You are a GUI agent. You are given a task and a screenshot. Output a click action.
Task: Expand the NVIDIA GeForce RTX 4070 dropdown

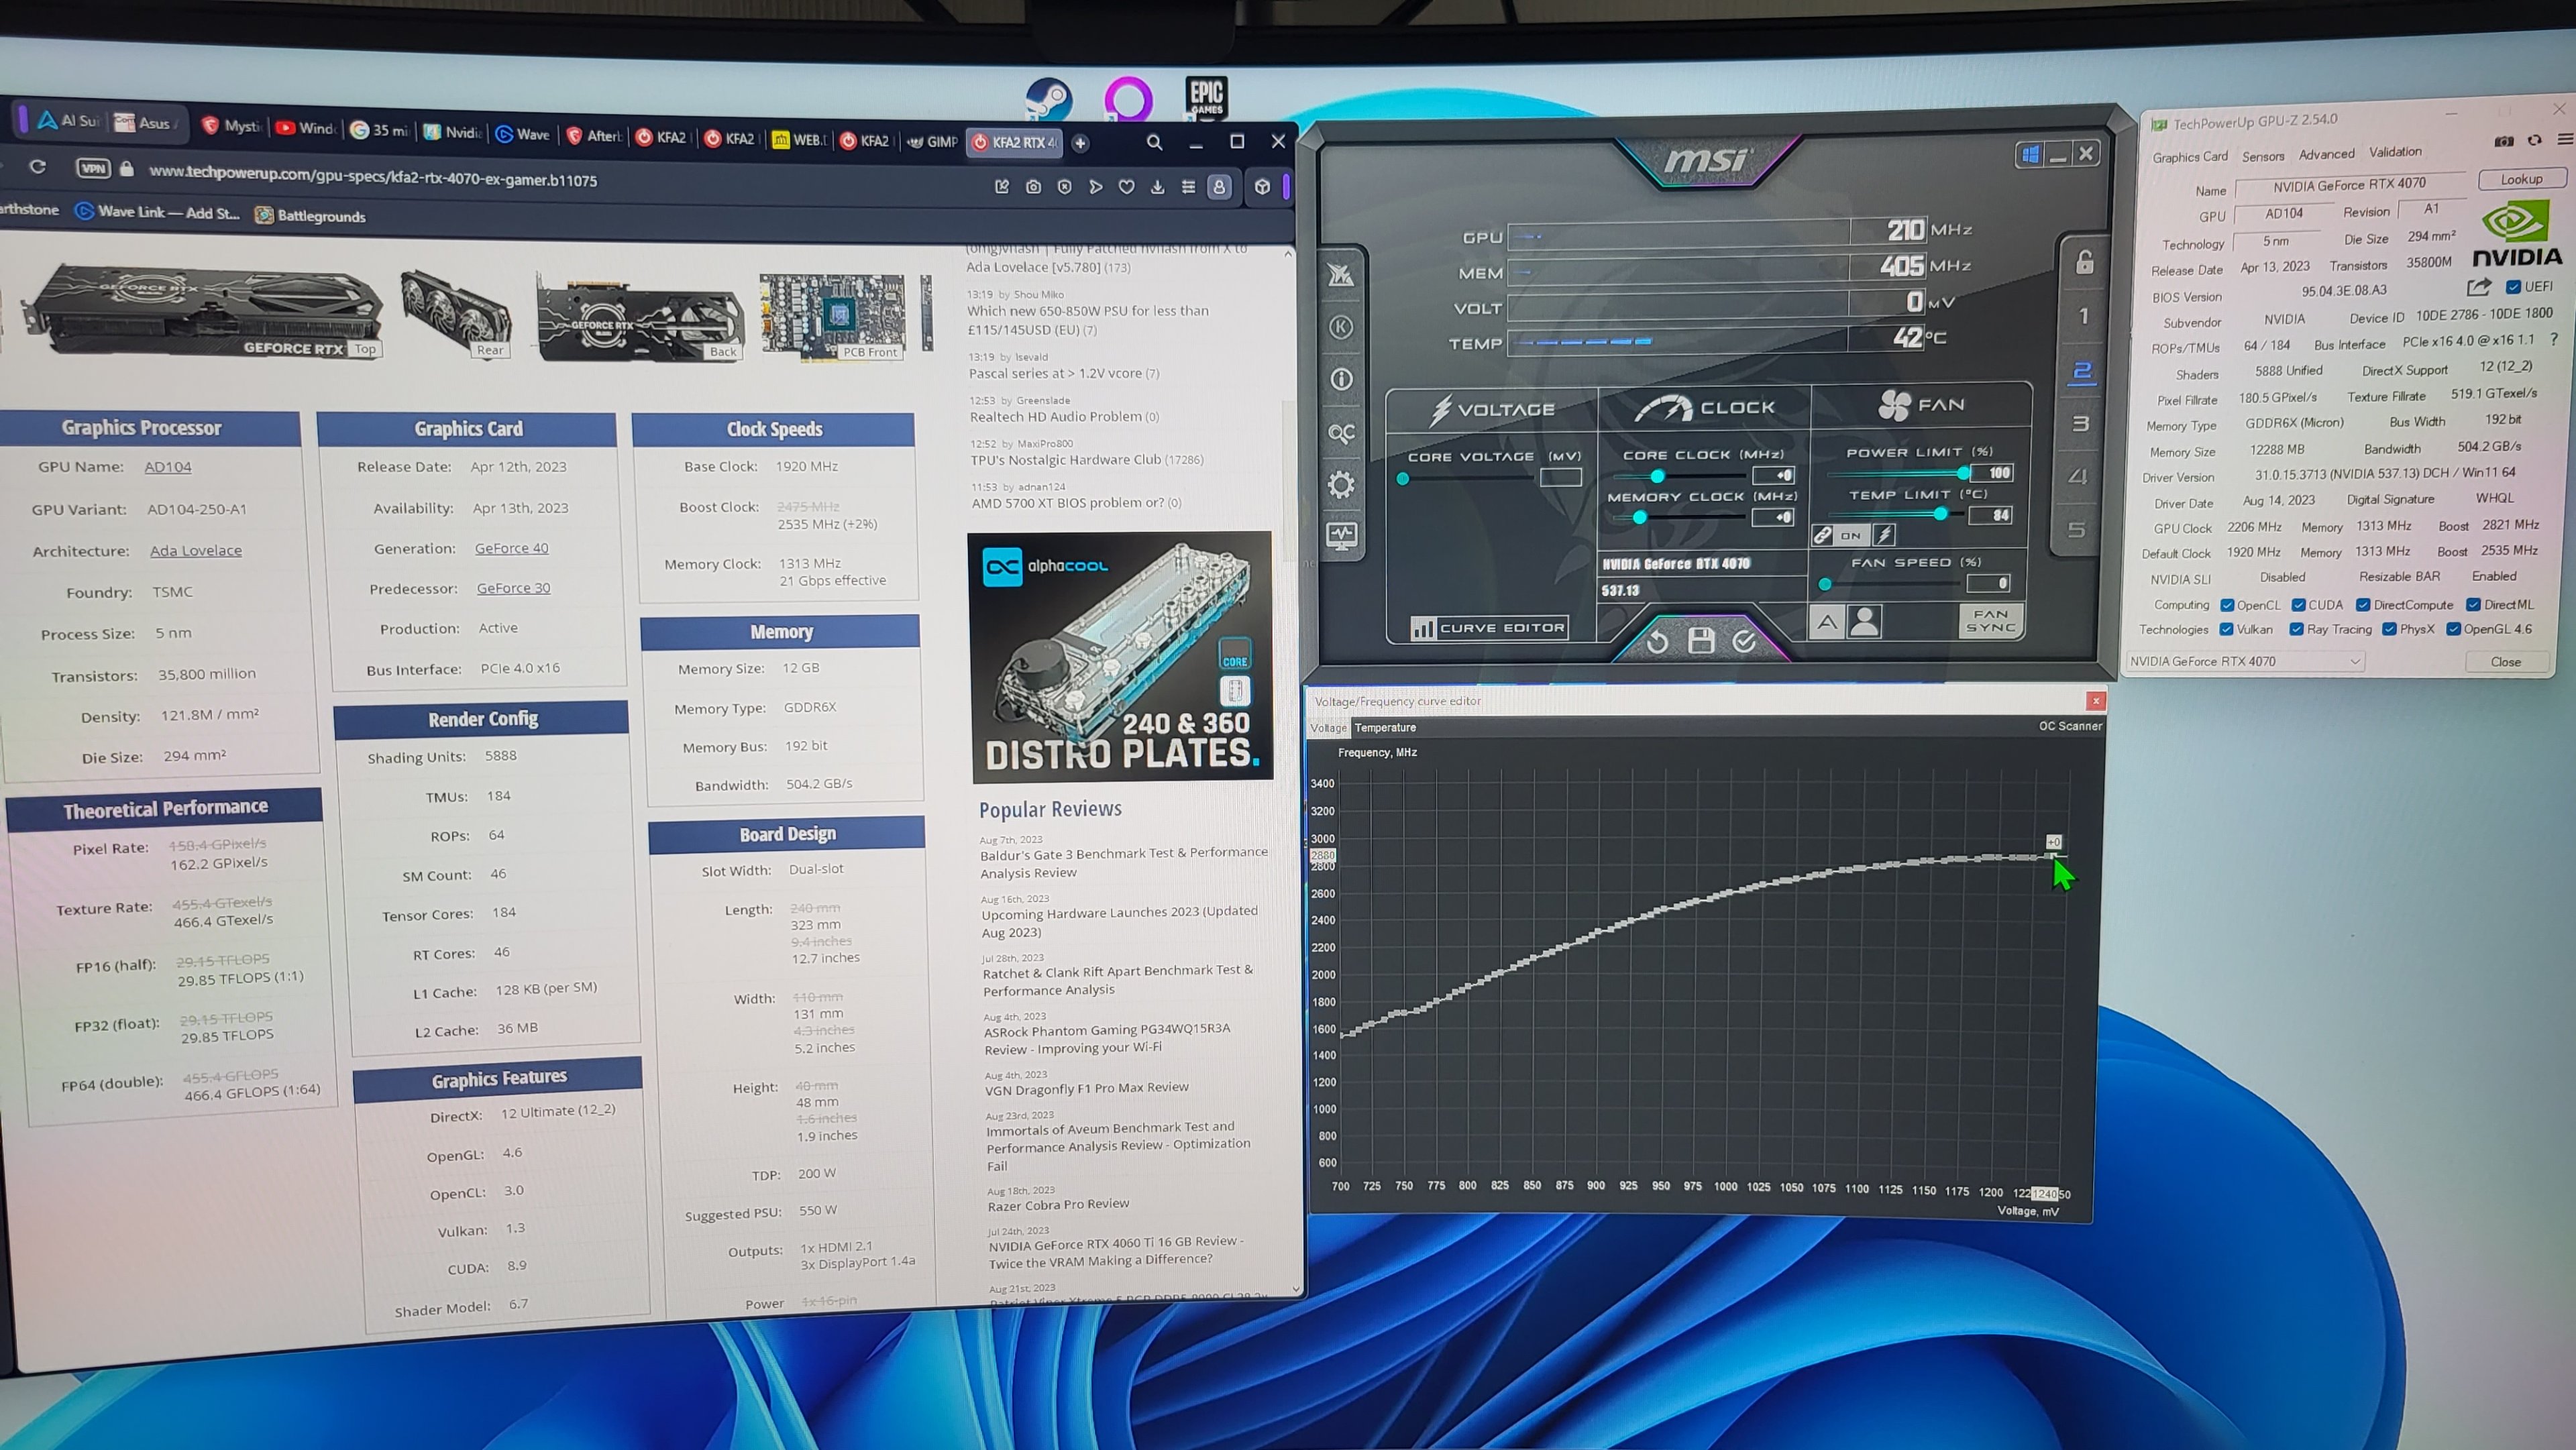(2354, 661)
